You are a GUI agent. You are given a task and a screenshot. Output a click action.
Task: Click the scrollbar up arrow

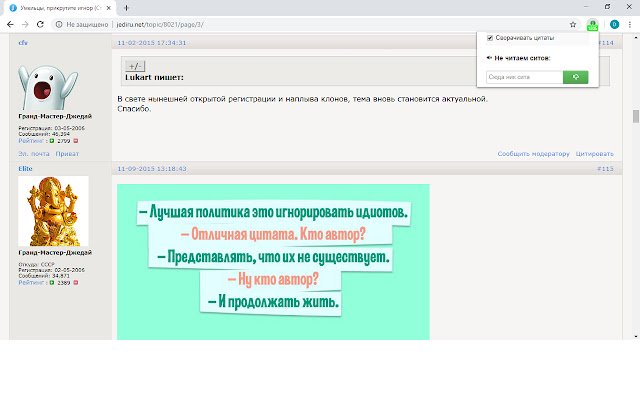(x=636, y=38)
